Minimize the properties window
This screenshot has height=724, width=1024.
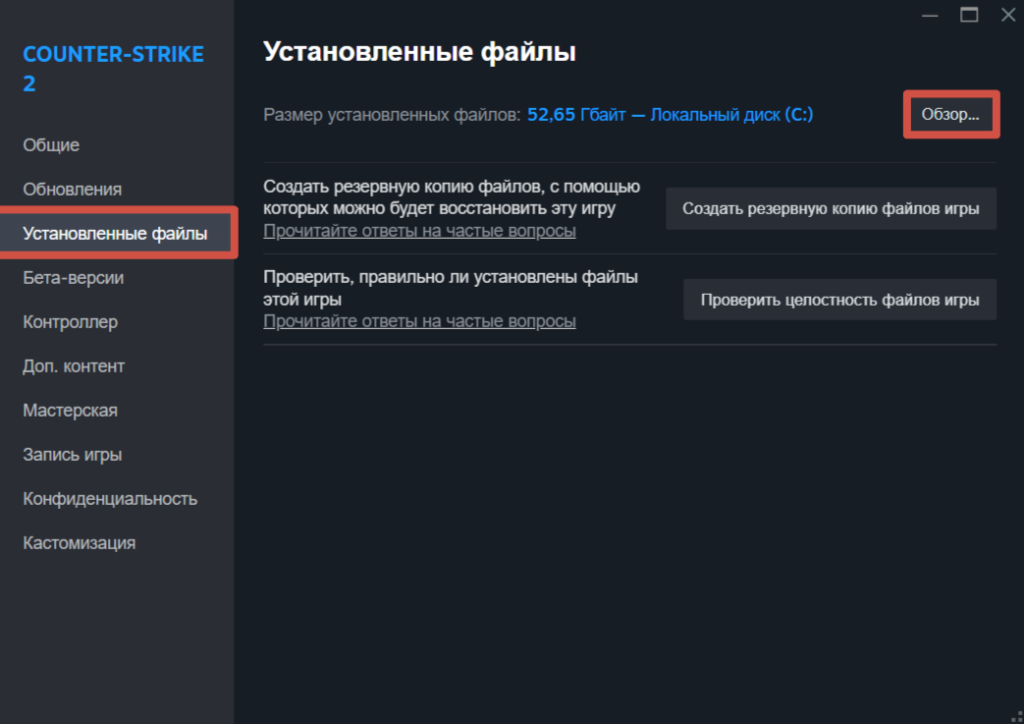click(930, 14)
